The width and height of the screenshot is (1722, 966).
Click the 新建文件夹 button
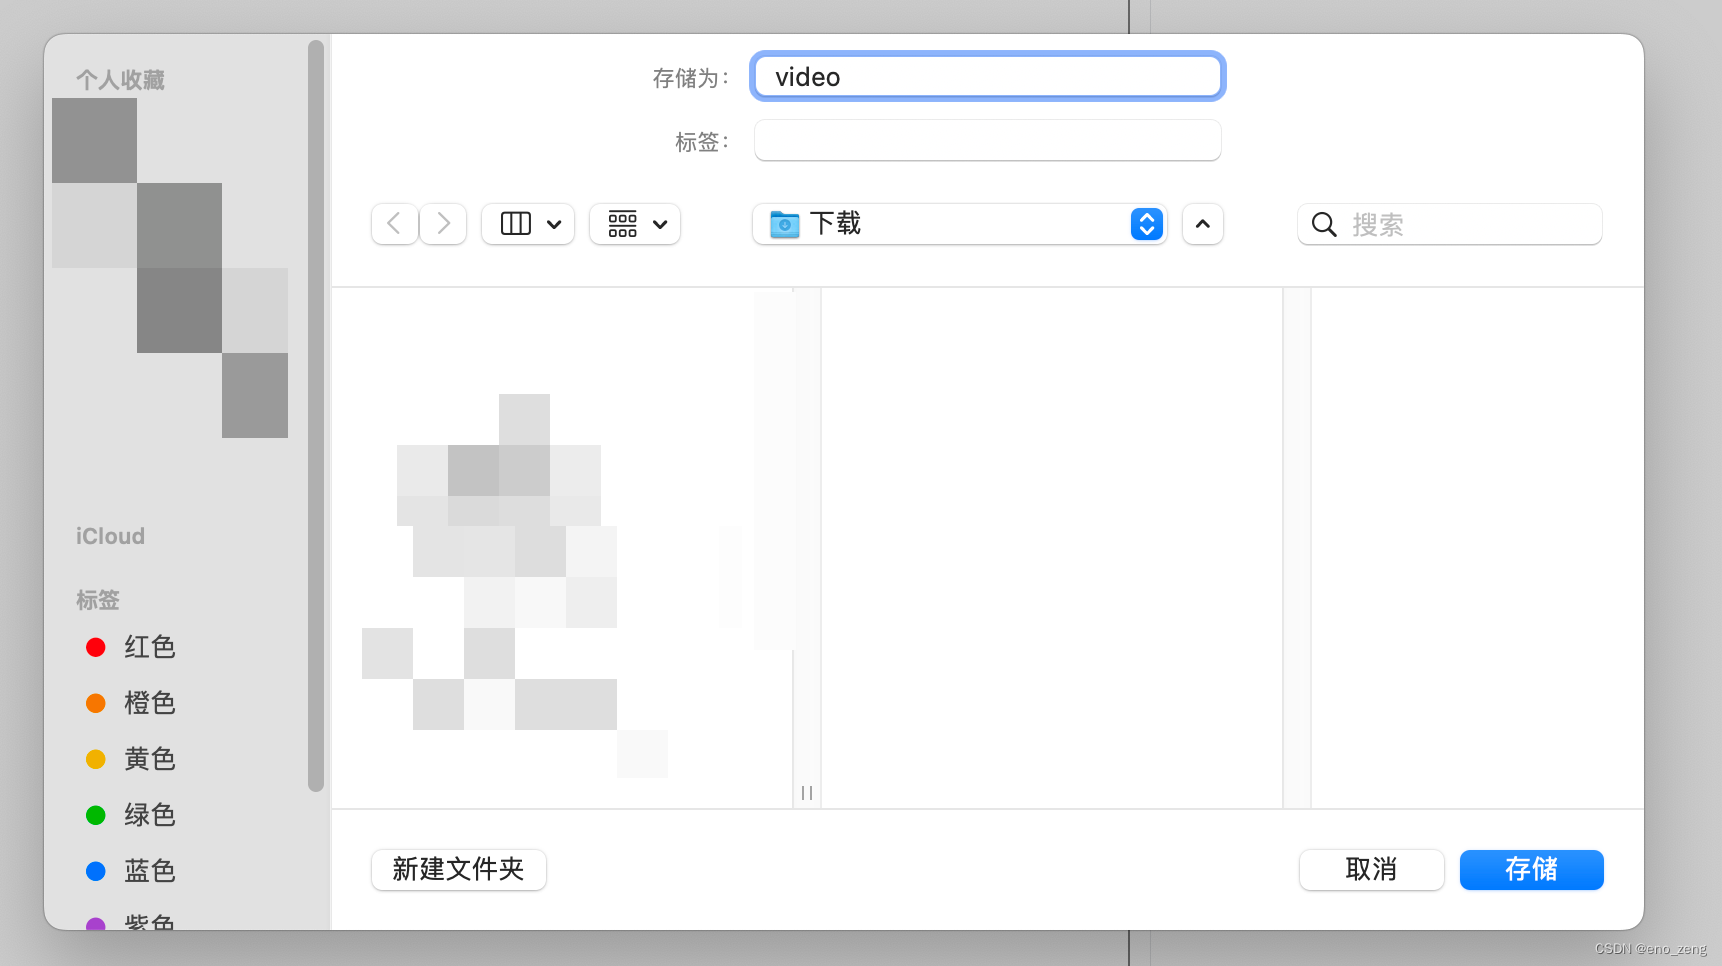[x=459, y=870]
